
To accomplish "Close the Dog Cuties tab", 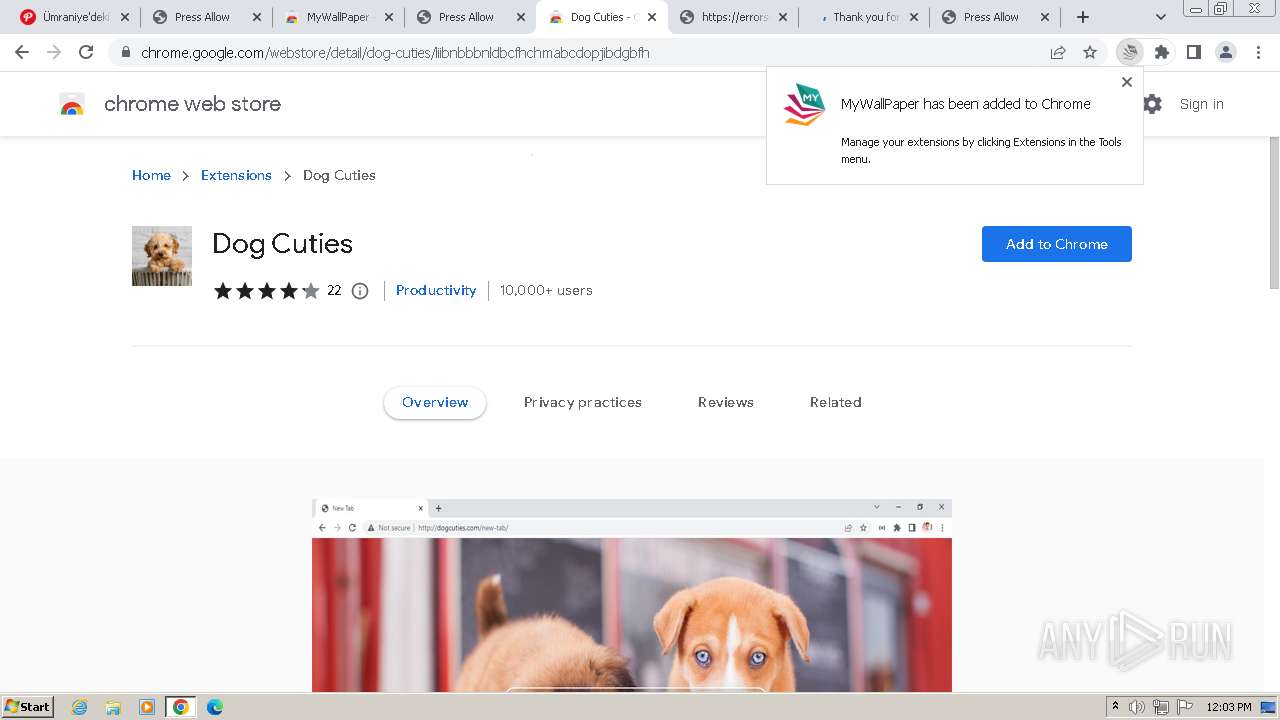I will (x=652, y=17).
